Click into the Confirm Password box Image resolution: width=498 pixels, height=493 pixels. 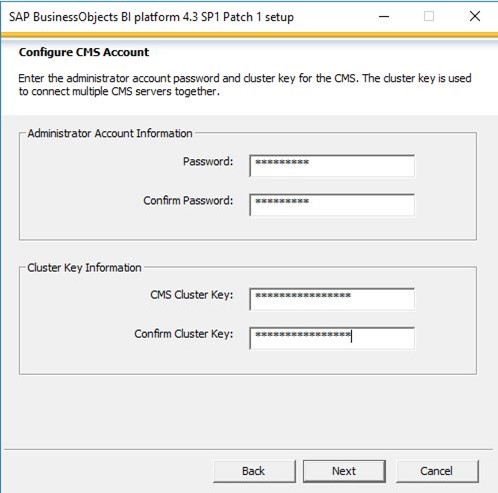[x=332, y=205]
